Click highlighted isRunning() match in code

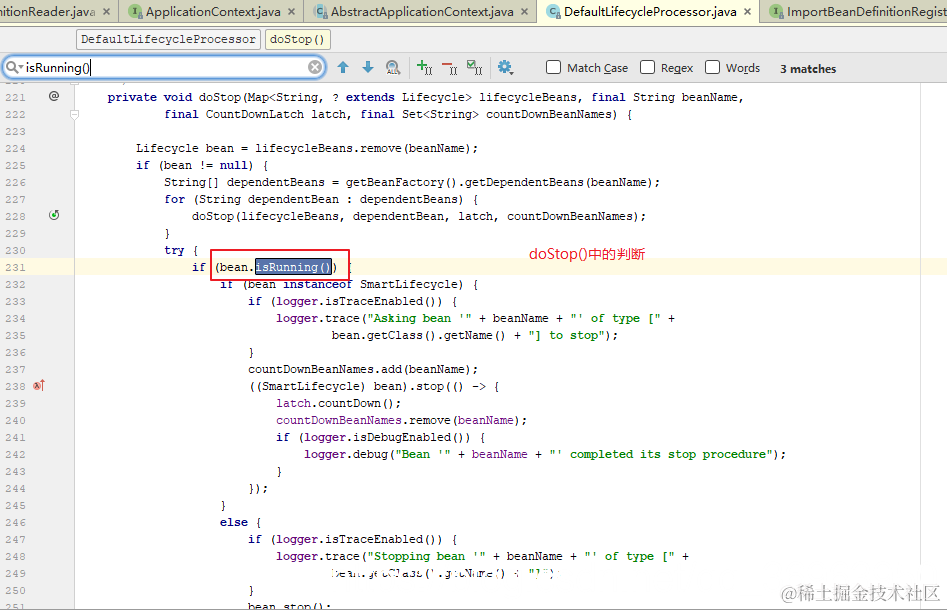tap(294, 267)
